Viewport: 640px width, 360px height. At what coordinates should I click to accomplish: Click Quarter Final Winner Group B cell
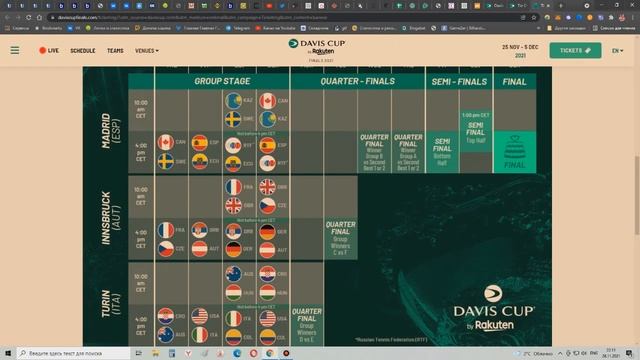point(374,152)
